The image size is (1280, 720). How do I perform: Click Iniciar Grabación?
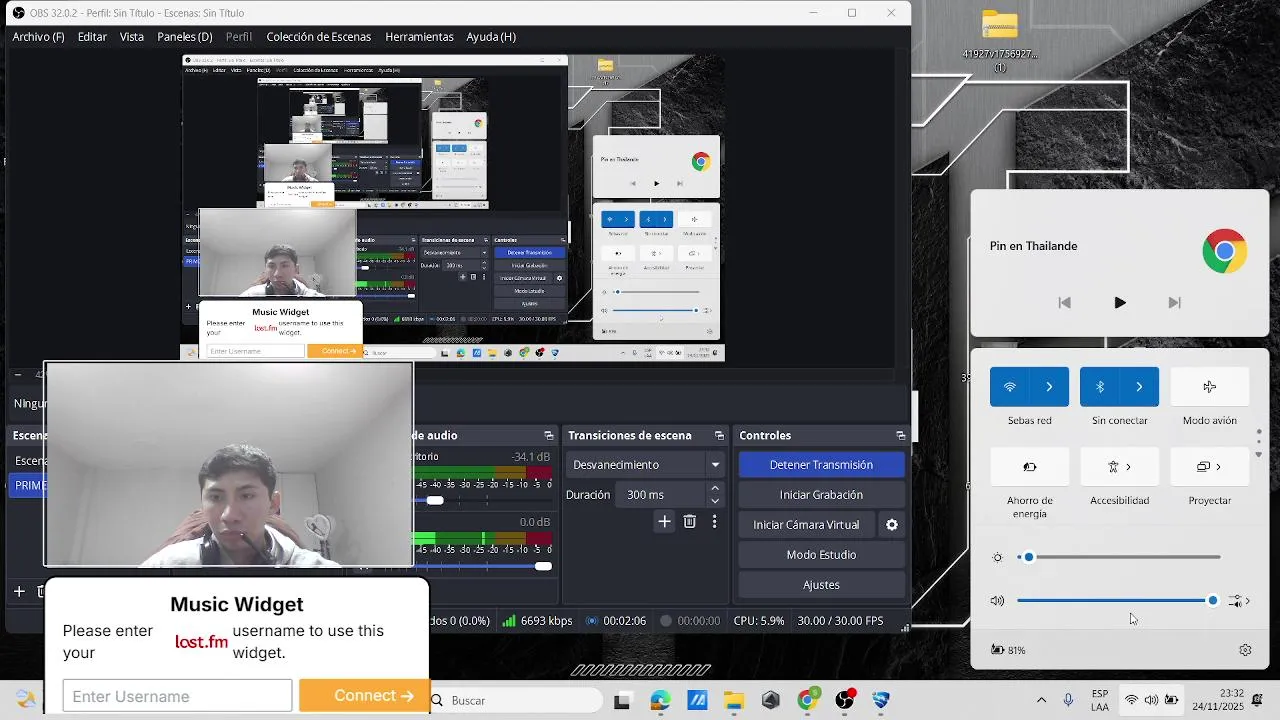click(821, 495)
